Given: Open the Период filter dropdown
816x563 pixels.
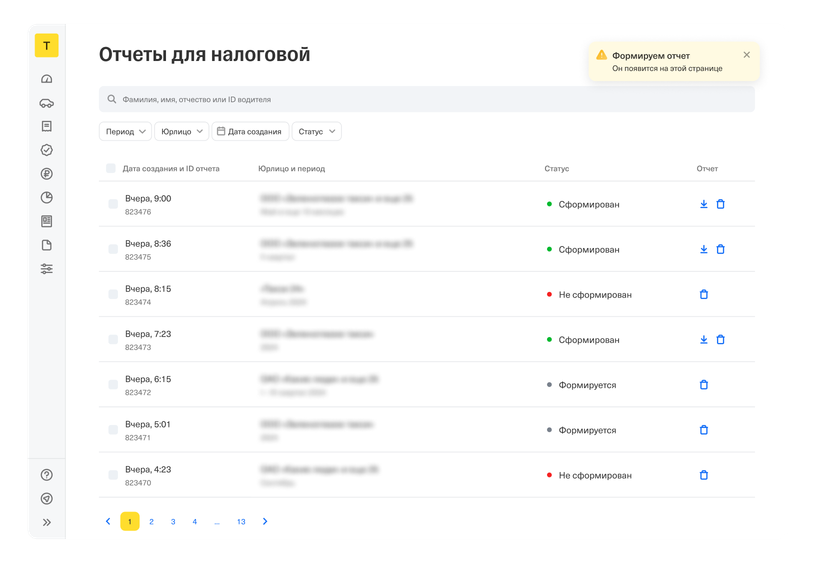Looking at the screenshot, I should (x=125, y=131).
